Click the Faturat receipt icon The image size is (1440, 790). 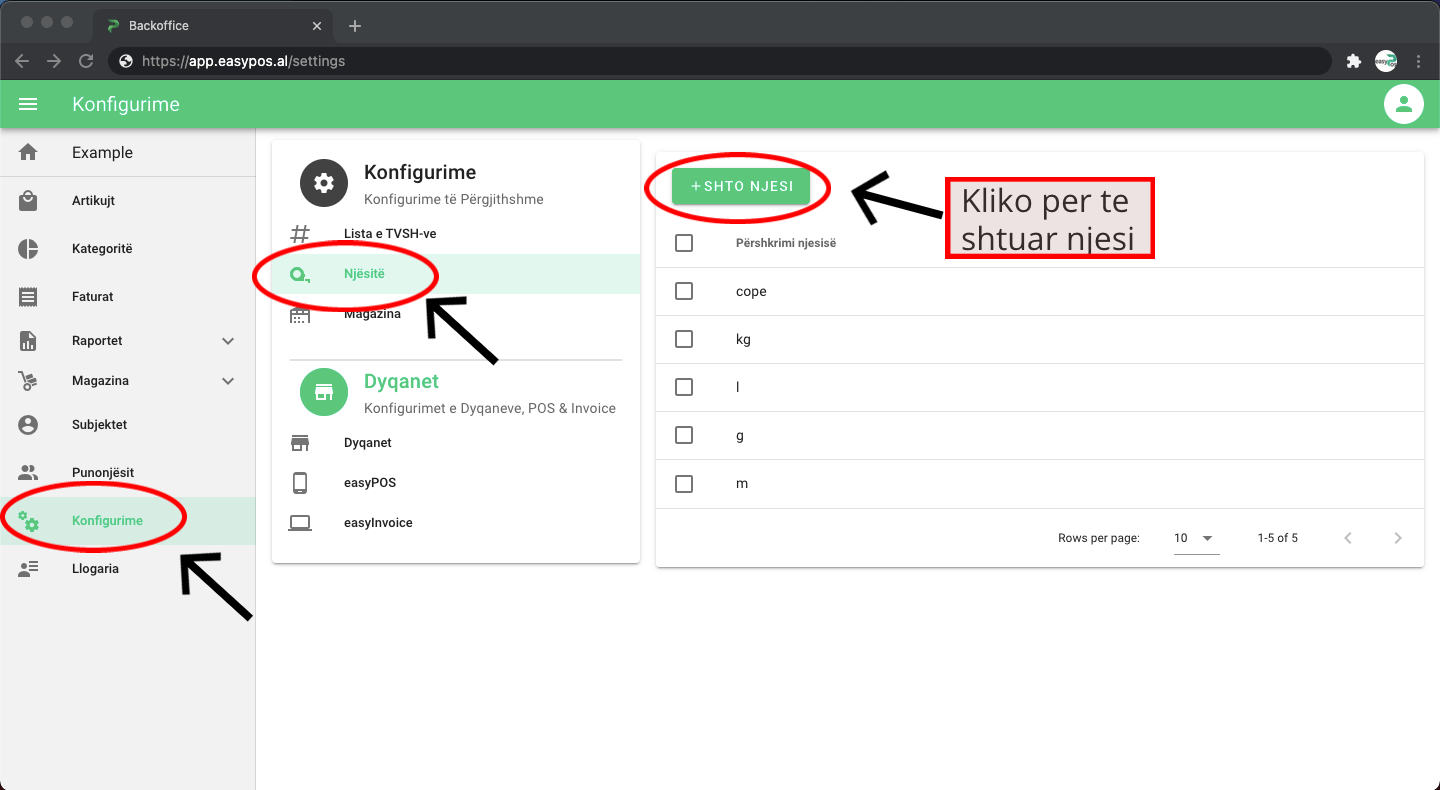tap(28, 297)
